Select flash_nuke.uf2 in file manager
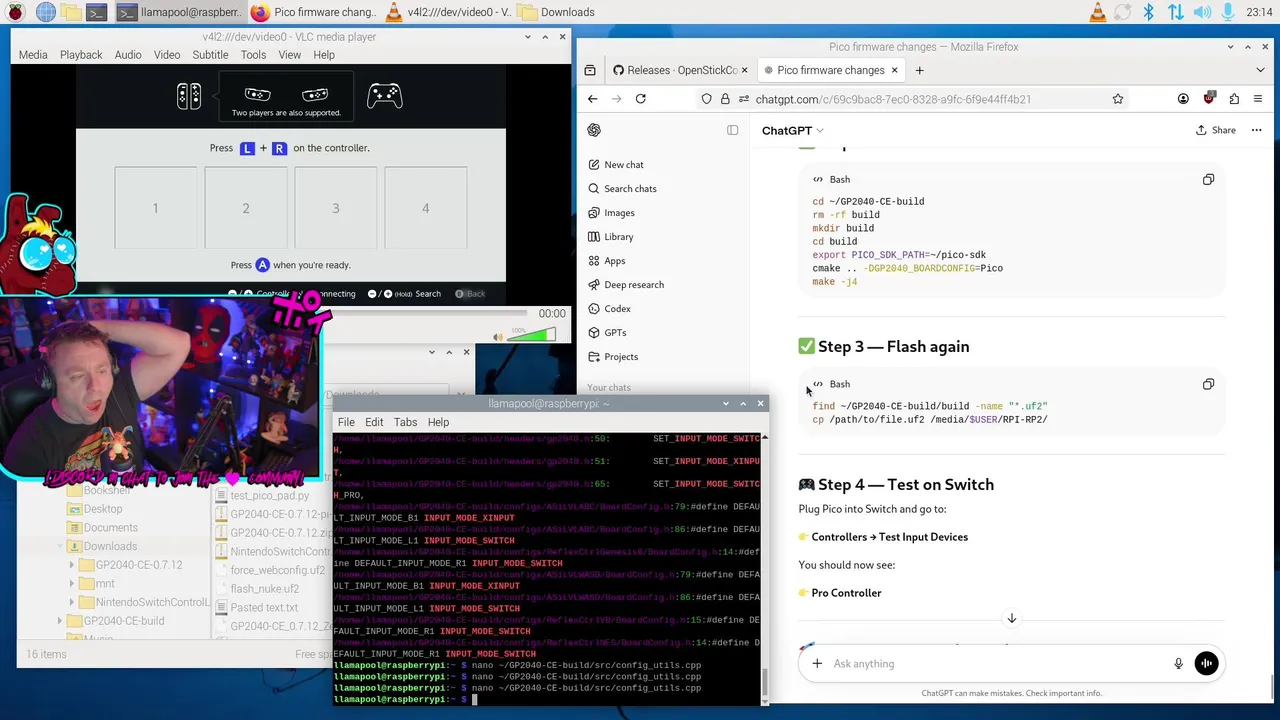1280x720 pixels. (x=264, y=589)
